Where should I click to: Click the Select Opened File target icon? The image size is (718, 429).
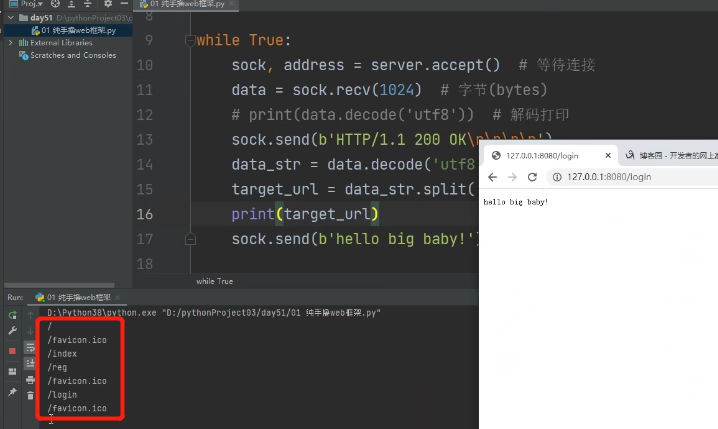pos(55,4)
